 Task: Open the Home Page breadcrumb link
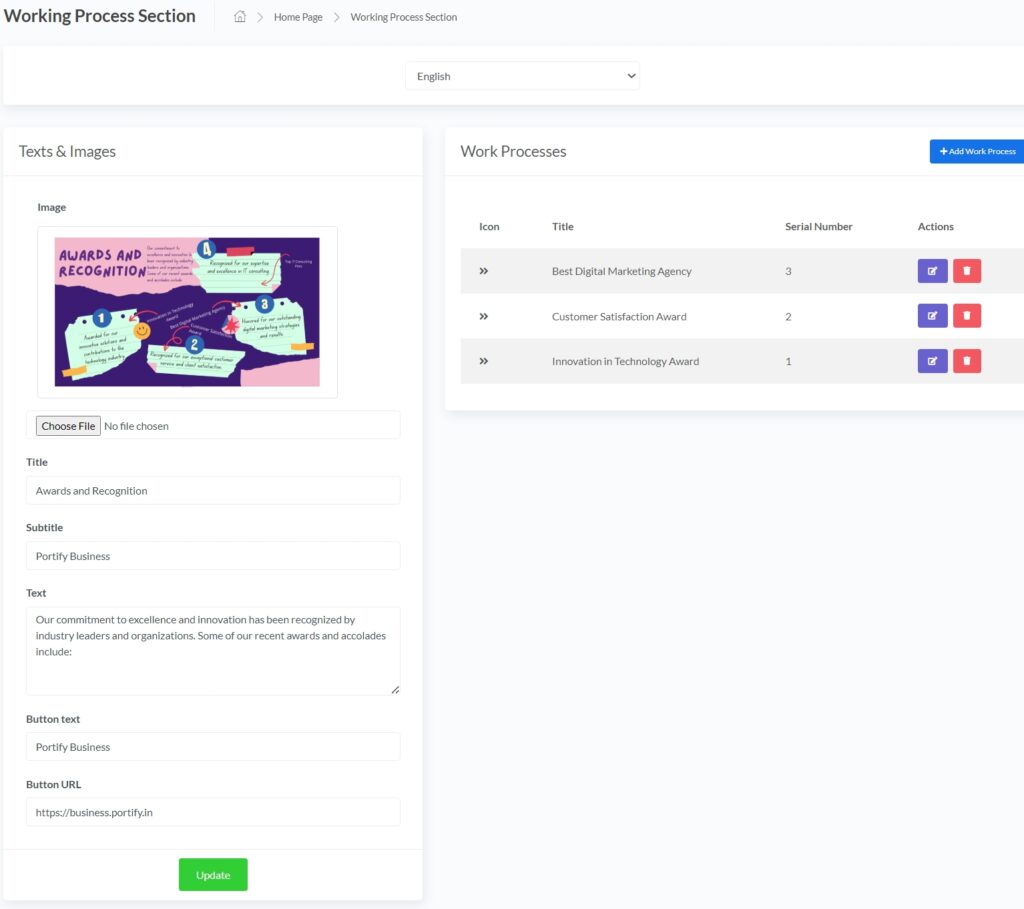298,17
